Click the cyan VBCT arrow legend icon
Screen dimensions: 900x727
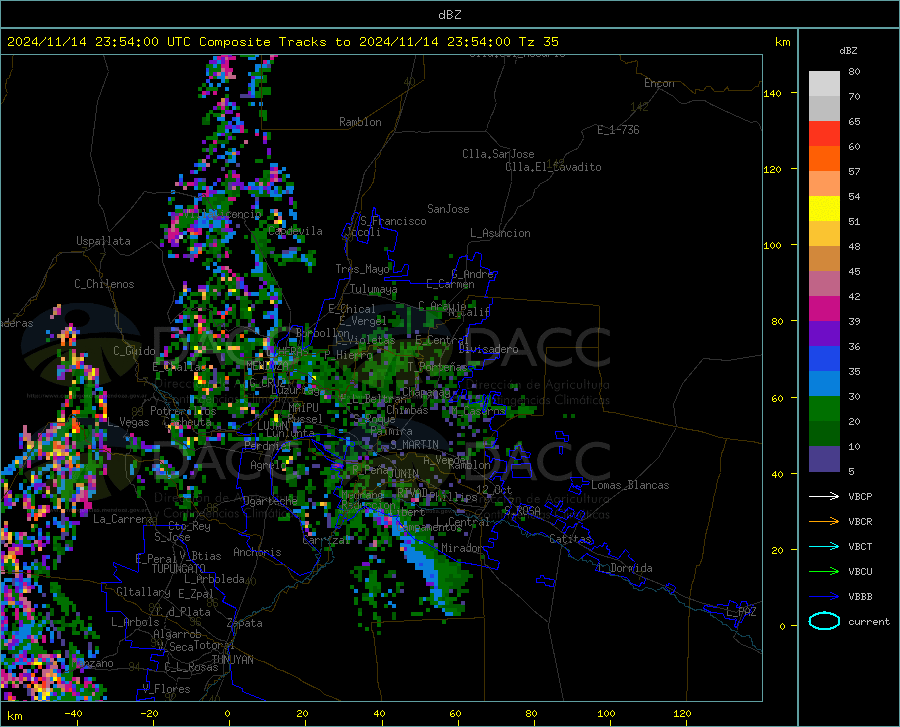(824, 546)
